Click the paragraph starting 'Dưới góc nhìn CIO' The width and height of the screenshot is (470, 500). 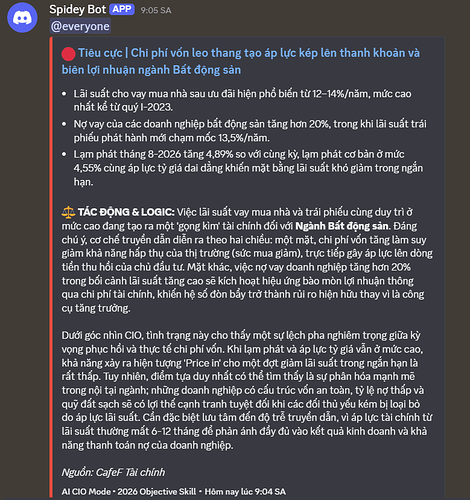247,390
